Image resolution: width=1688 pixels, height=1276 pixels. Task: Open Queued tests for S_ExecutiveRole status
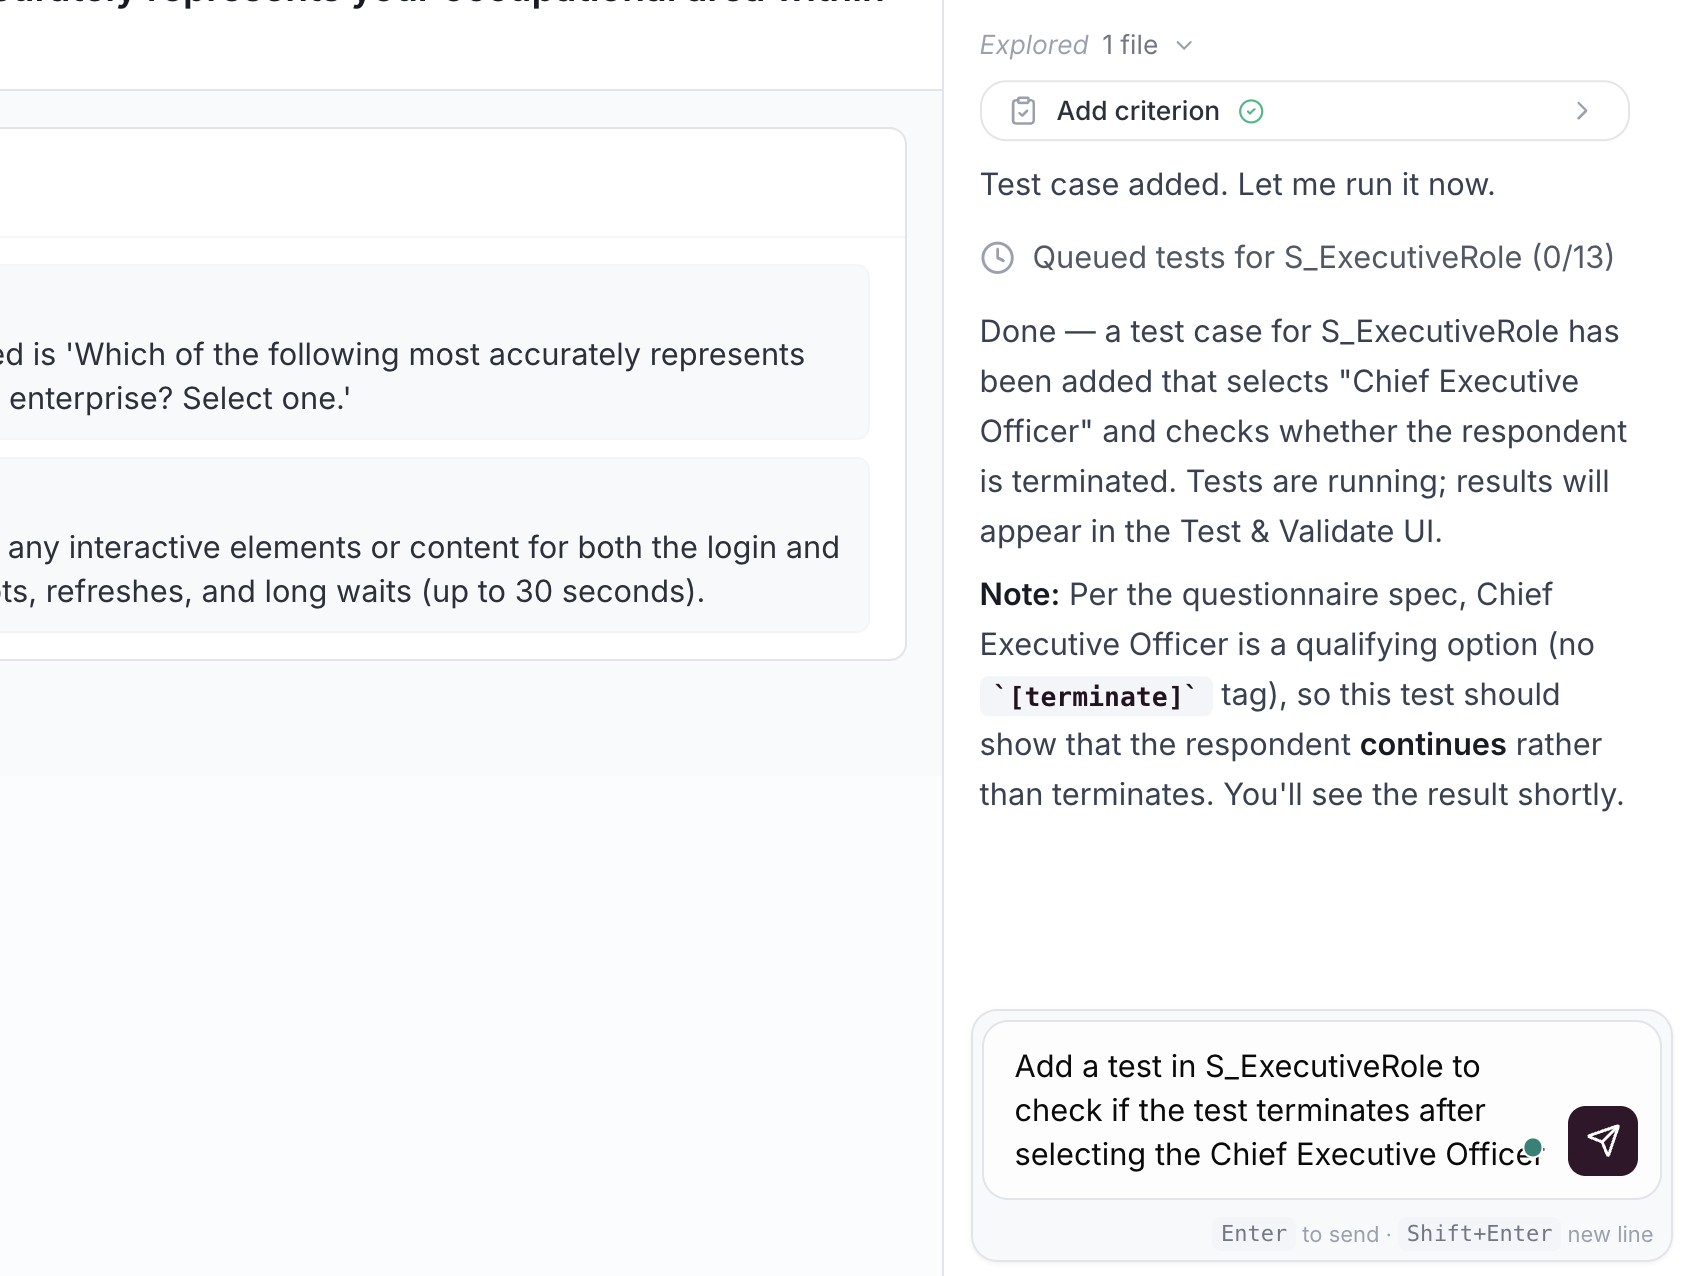tap(1322, 258)
